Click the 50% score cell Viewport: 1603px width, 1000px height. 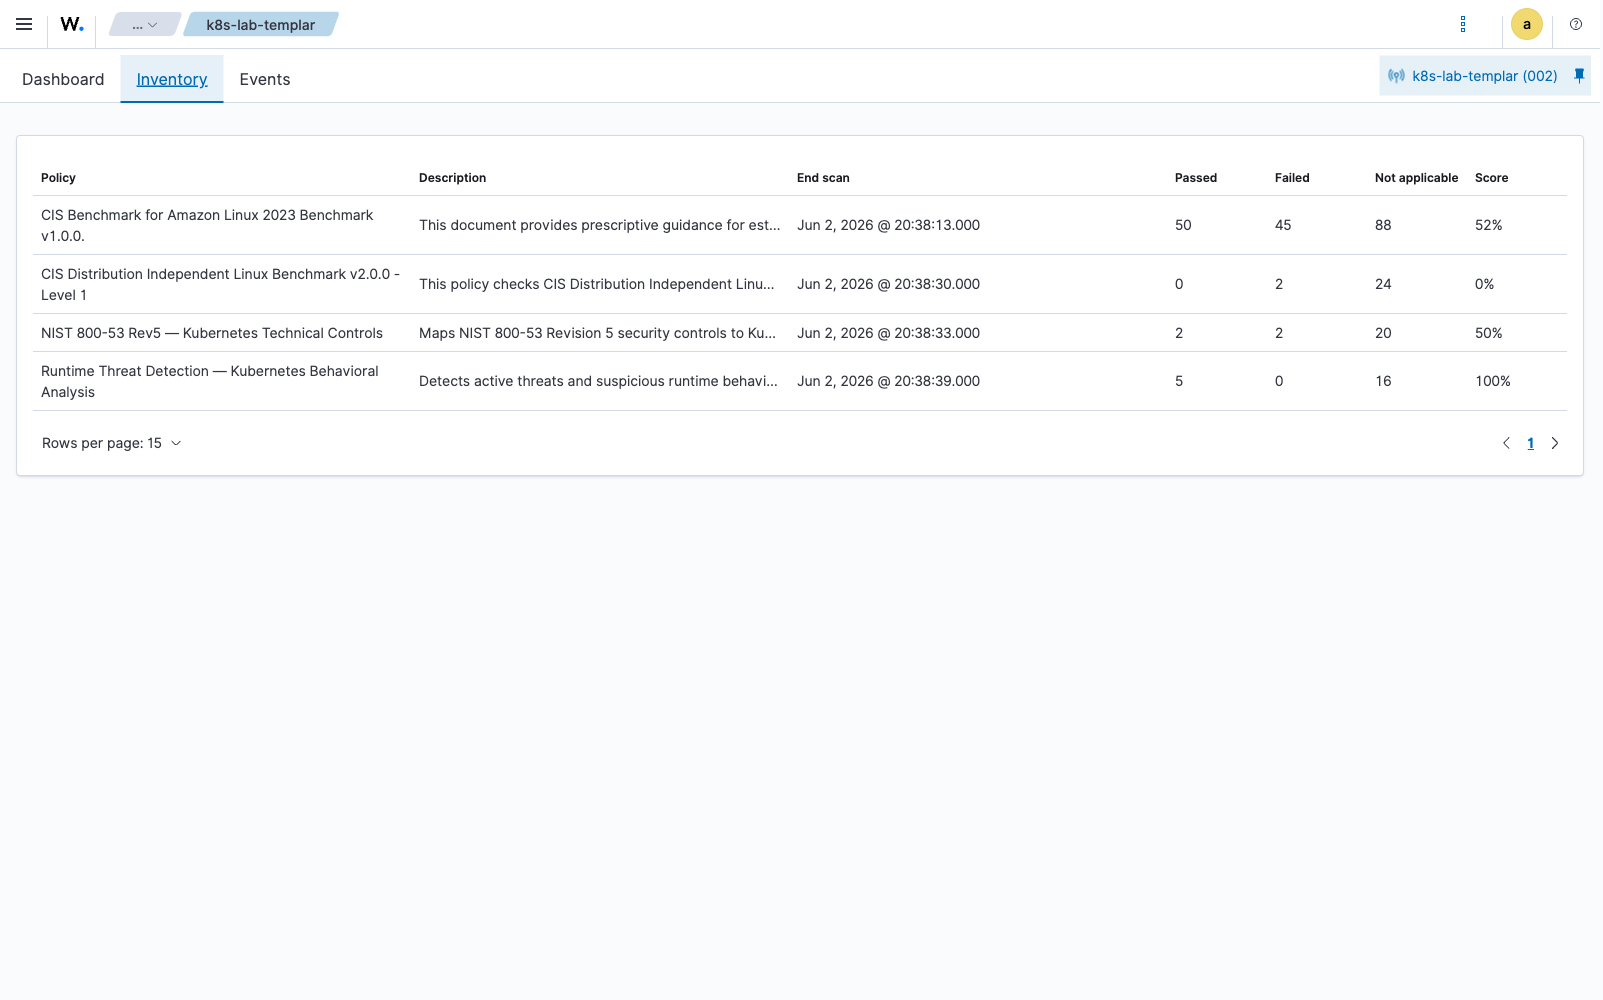coord(1488,333)
